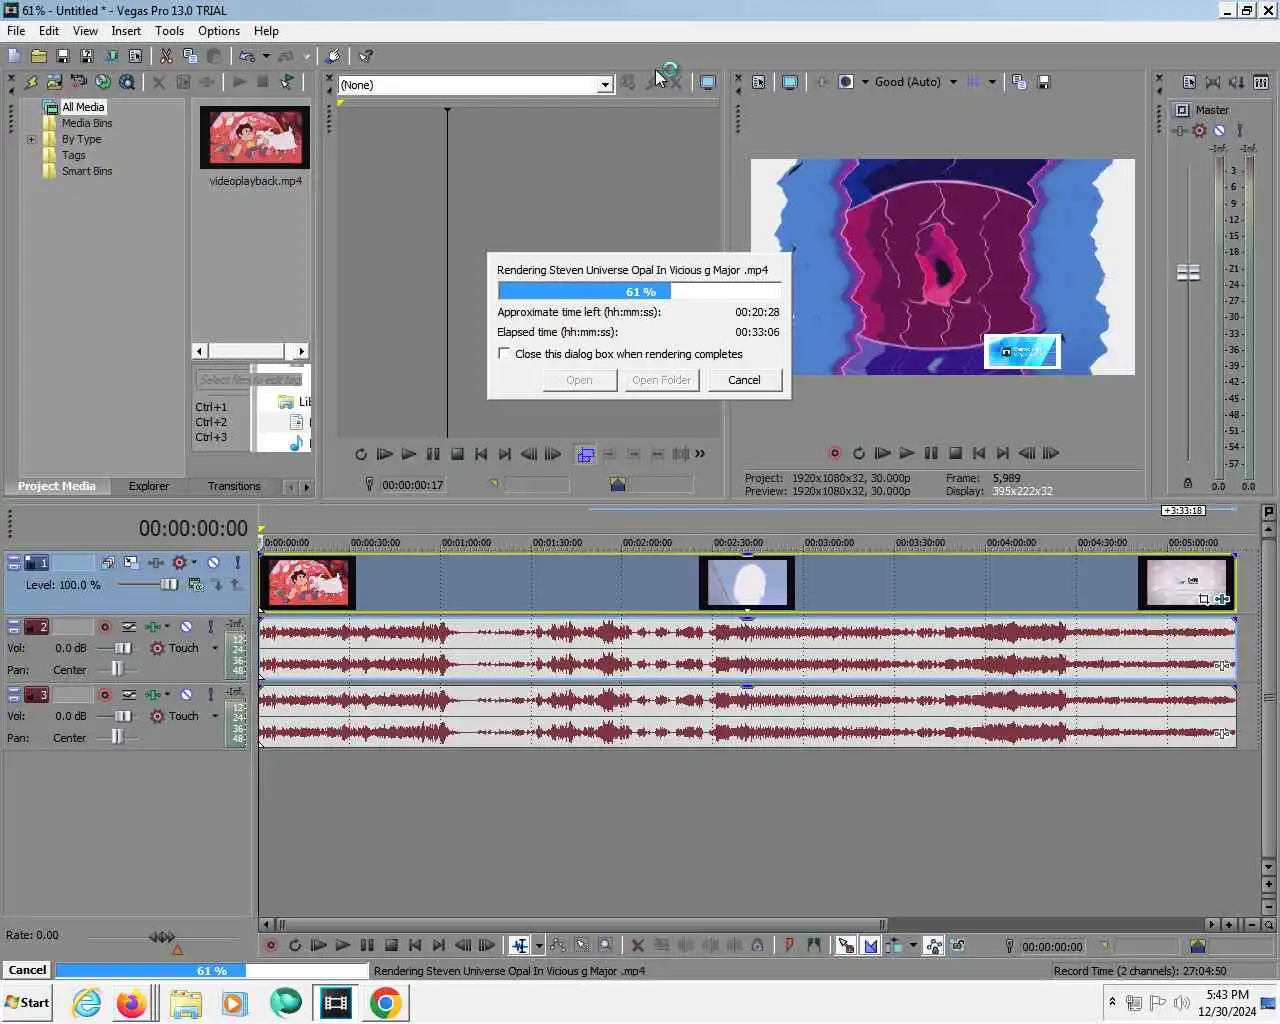This screenshot has width=1280, height=1024.
Task: Click the Insert Region icon in timeline toolbar
Action: (813, 945)
